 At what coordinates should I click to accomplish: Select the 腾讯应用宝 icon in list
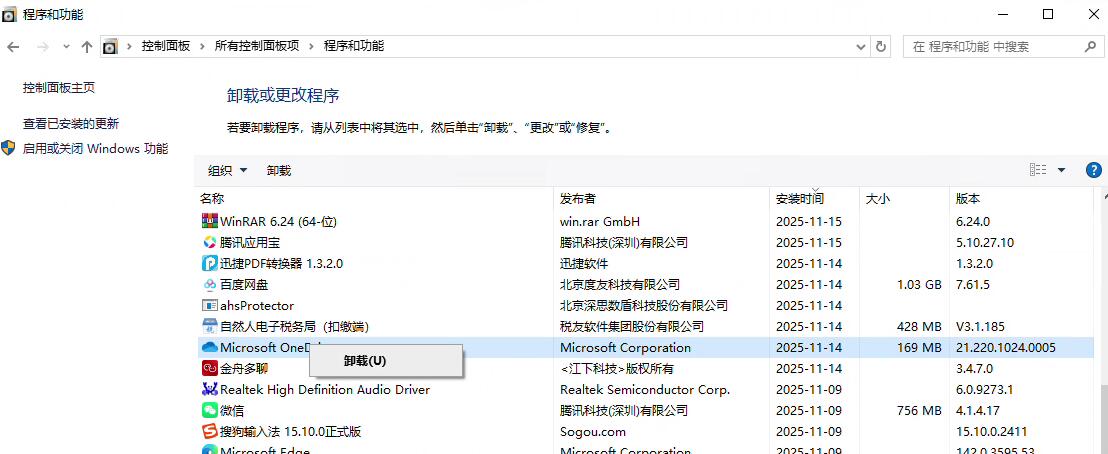coord(210,242)
